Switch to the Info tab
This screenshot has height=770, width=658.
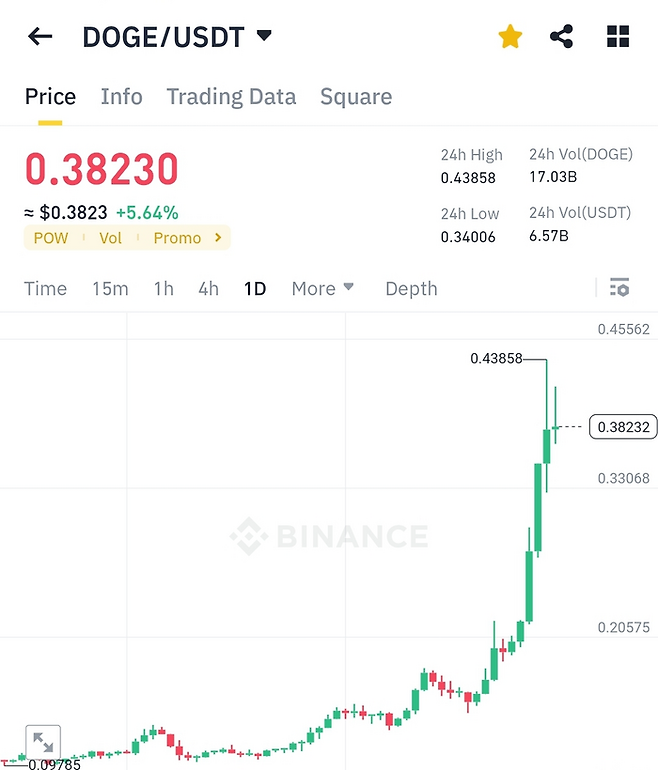[x=121, y=96]
